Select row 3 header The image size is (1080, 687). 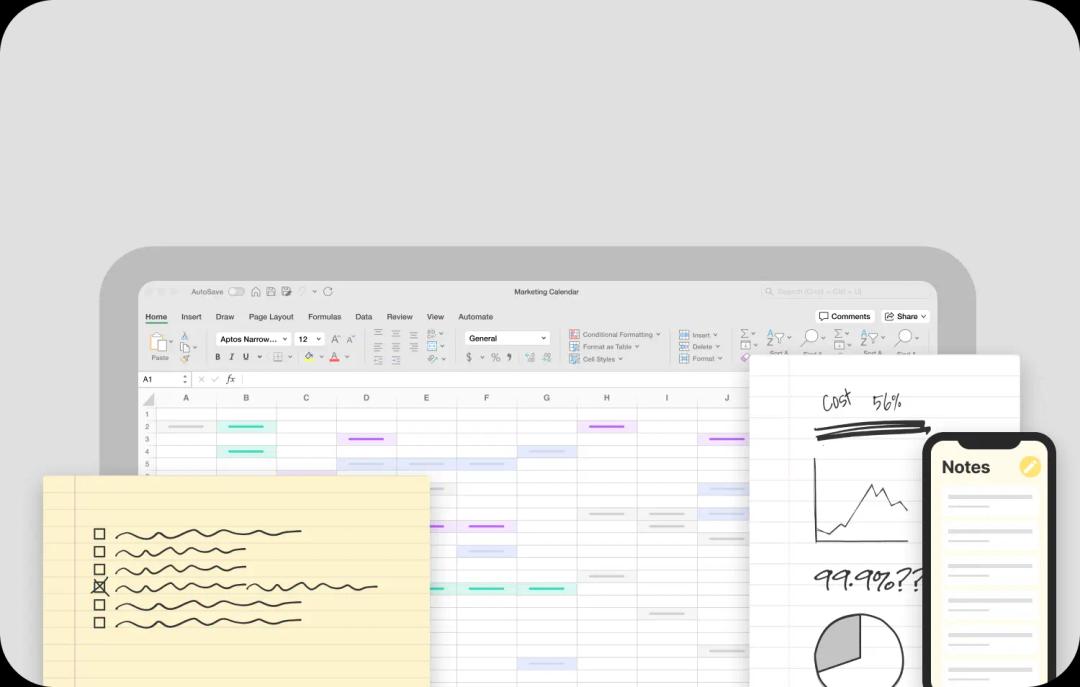tap(147, 439)
